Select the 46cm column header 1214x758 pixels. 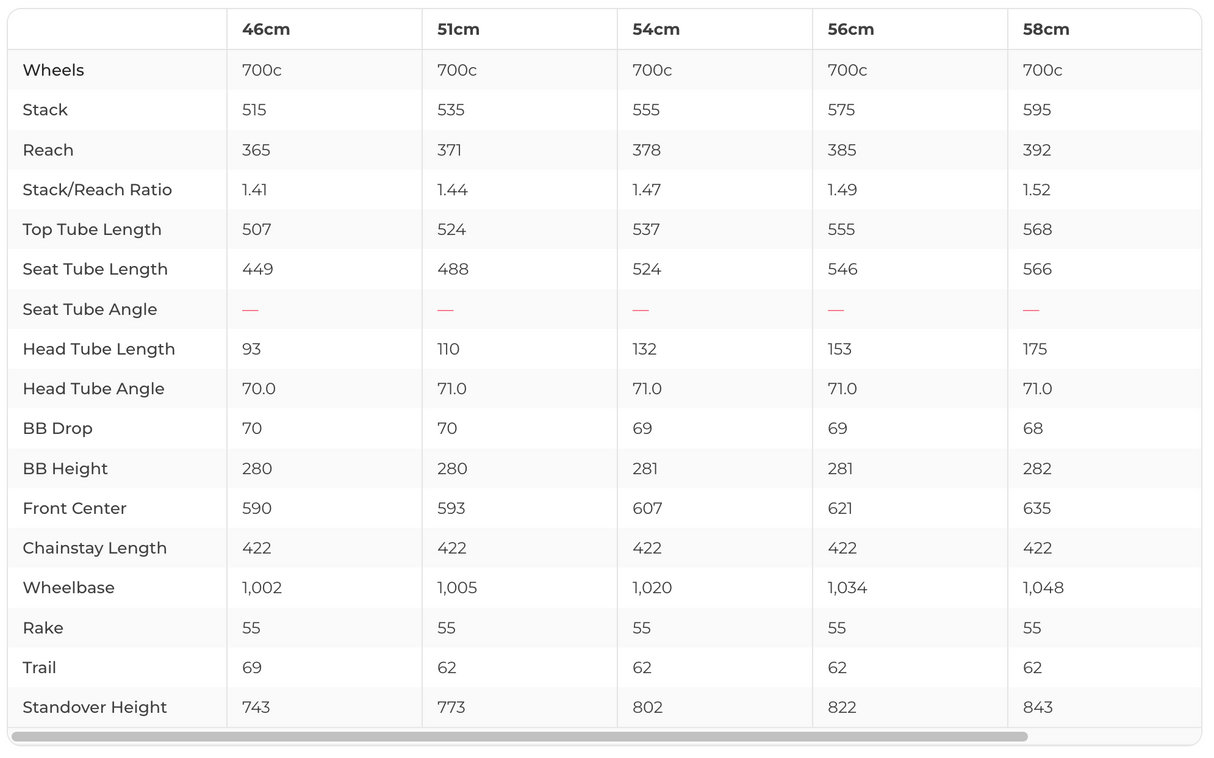point(266,30)
